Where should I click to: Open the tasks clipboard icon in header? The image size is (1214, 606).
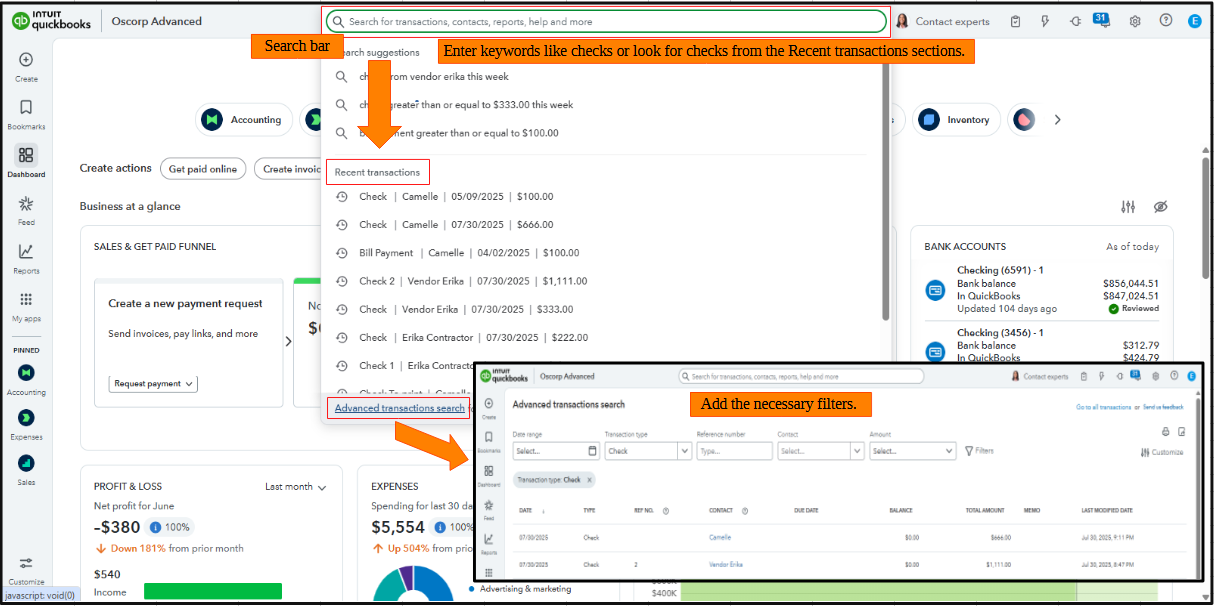pyautogui.click(x=1016, y=21)
